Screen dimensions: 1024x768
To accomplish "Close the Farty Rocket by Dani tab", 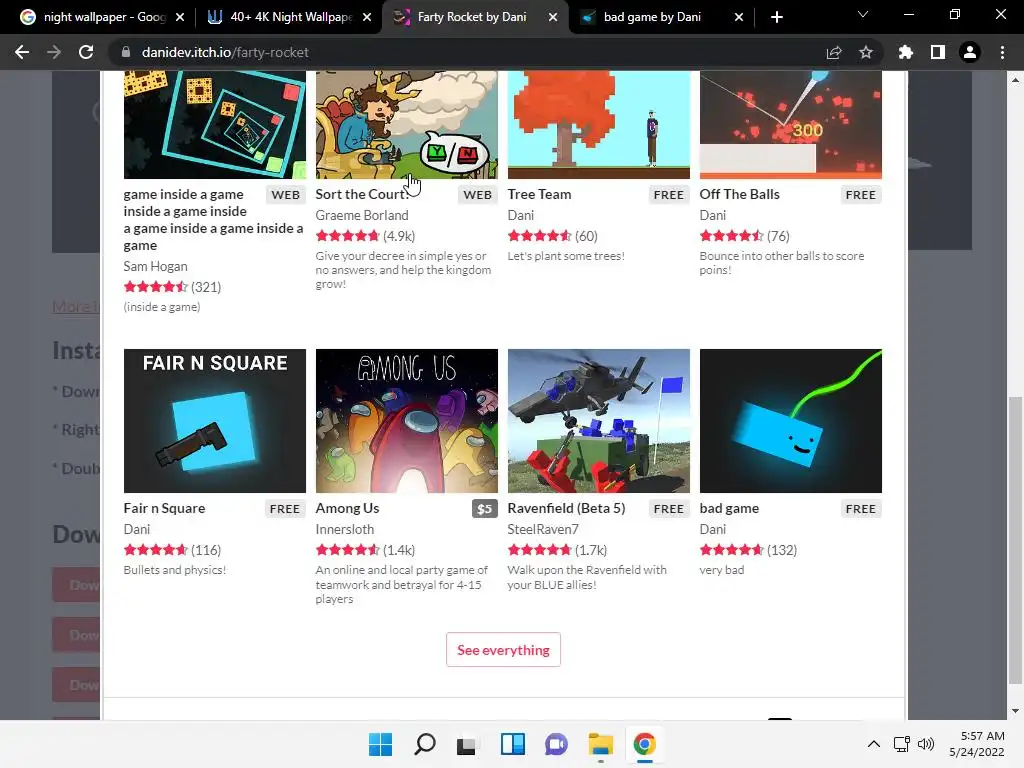I will [x=552, y=17].
